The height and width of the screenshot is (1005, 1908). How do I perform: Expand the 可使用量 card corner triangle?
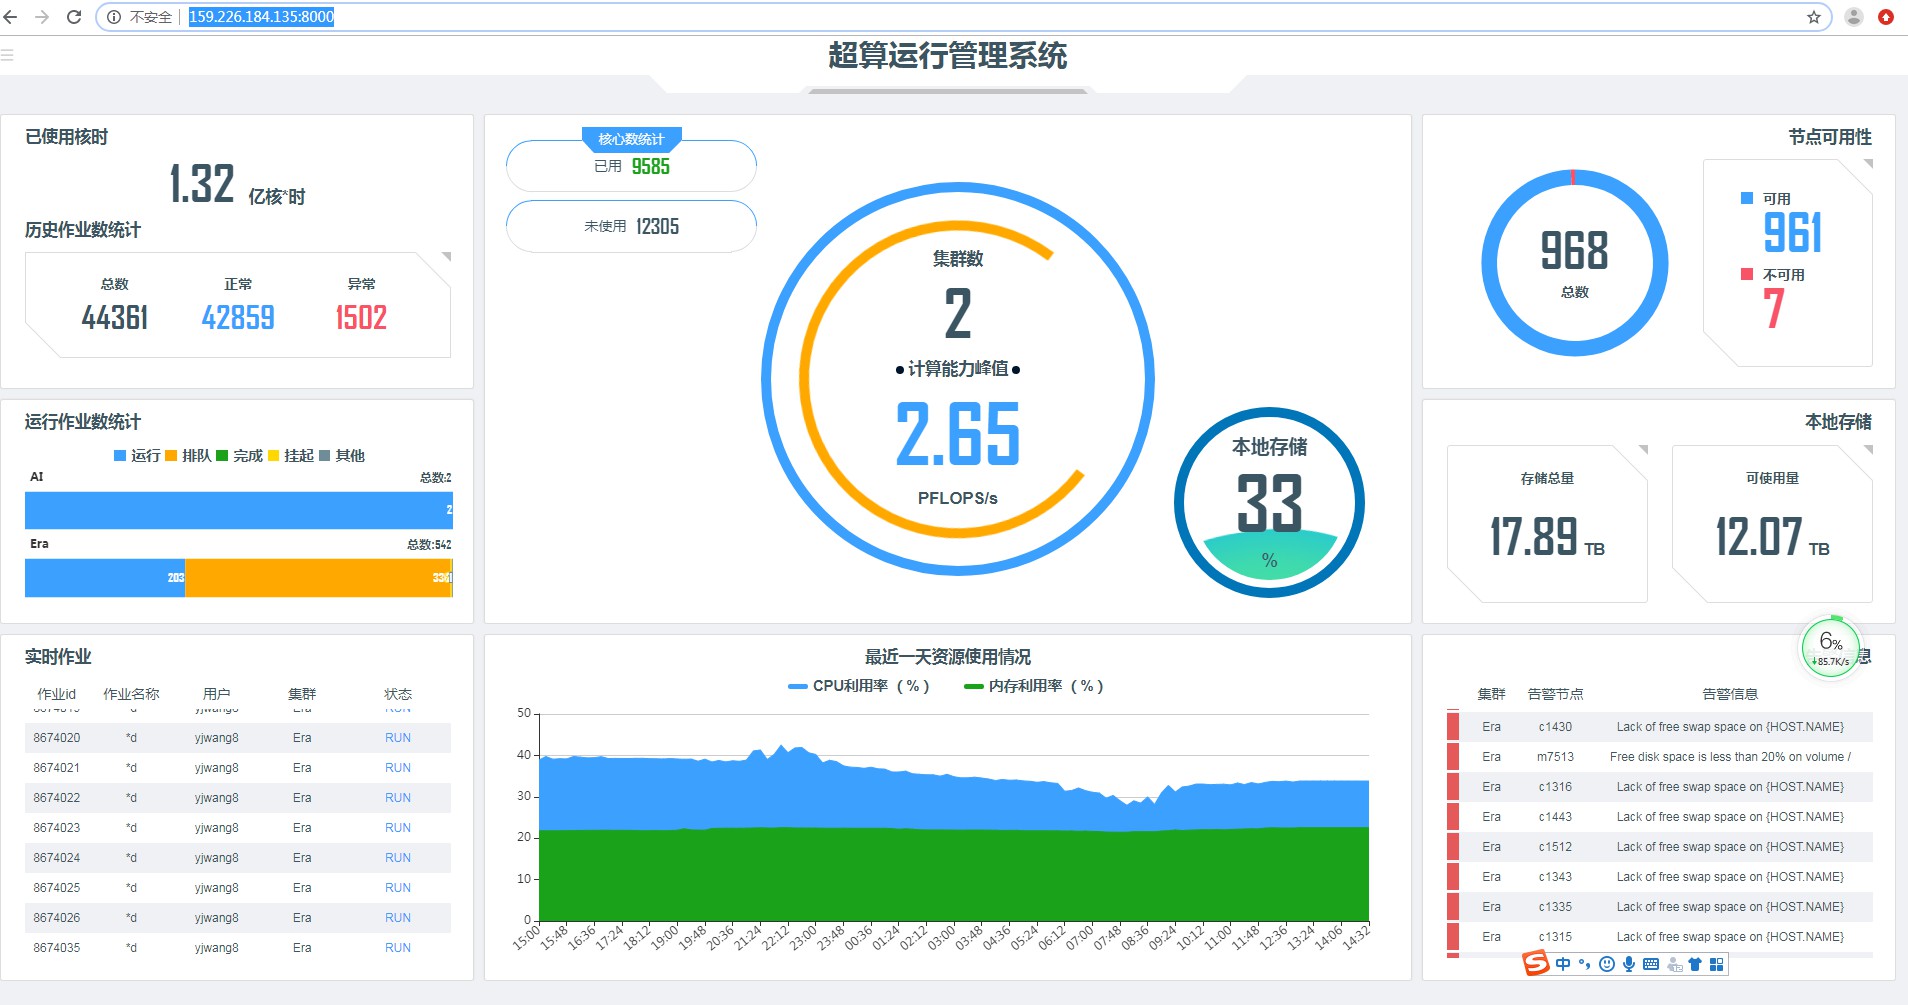(1867, 450)
